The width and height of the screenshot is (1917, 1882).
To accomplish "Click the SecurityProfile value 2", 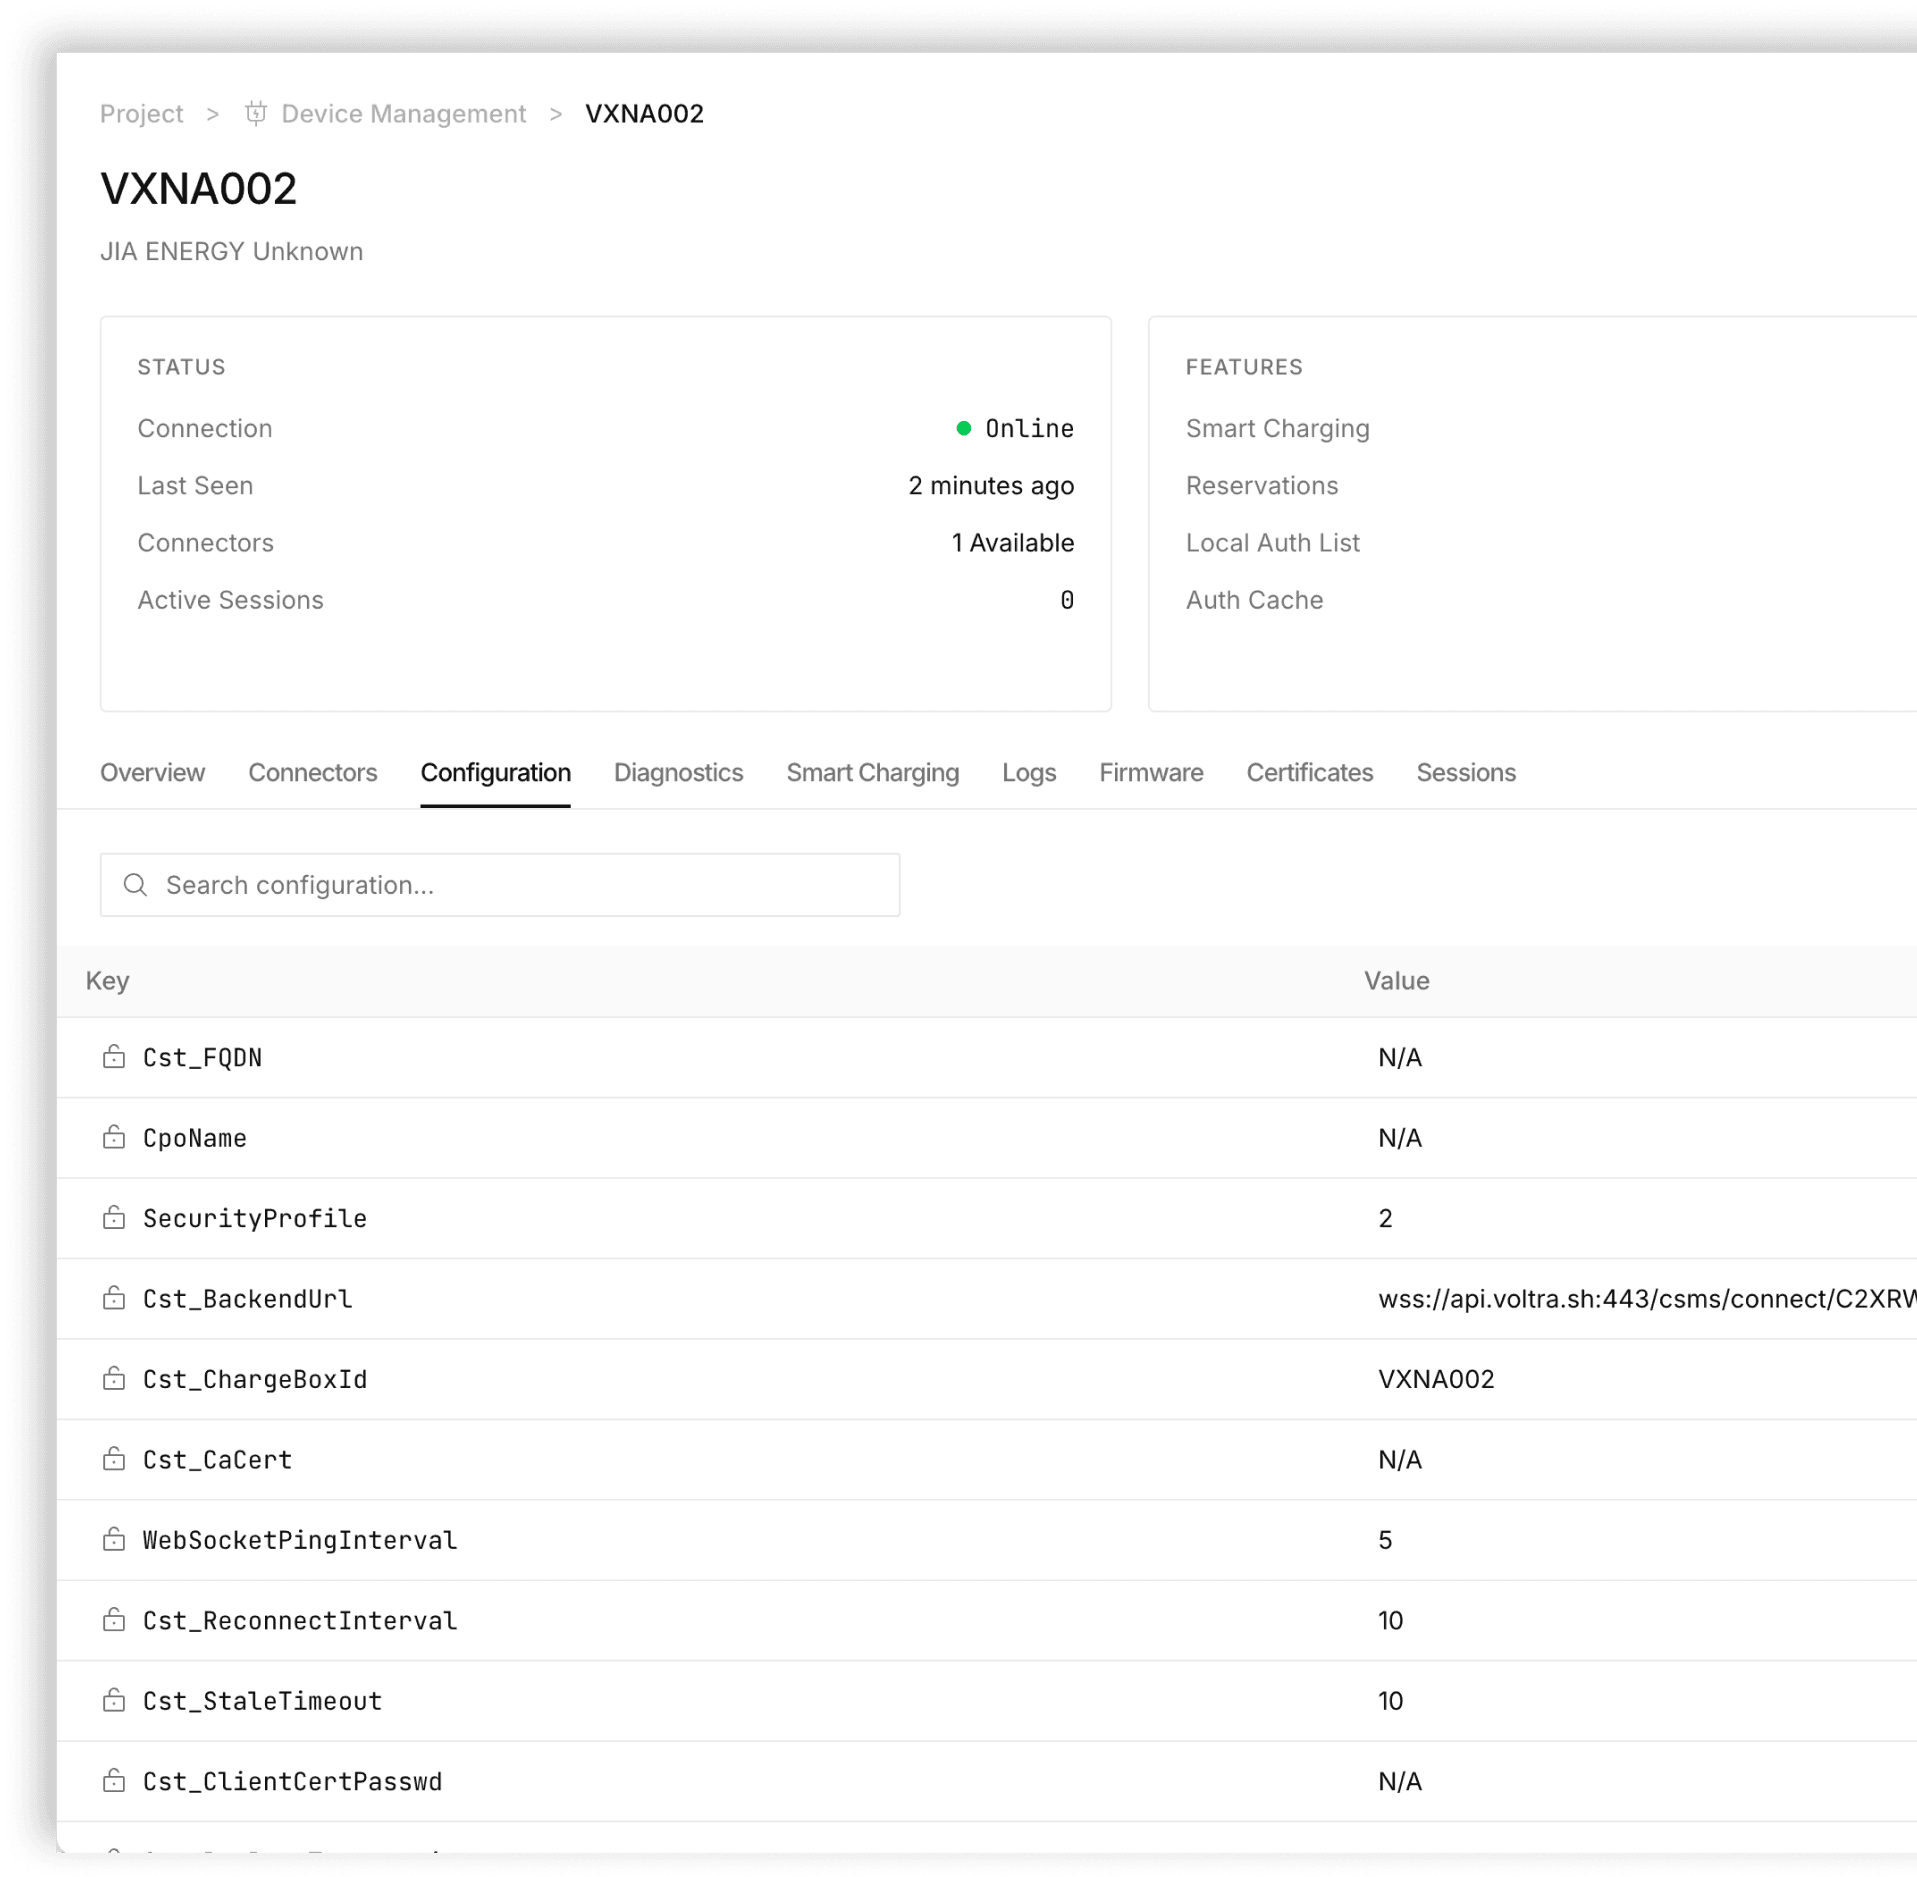I will pyautogui.click(x=1385, y=1218).
